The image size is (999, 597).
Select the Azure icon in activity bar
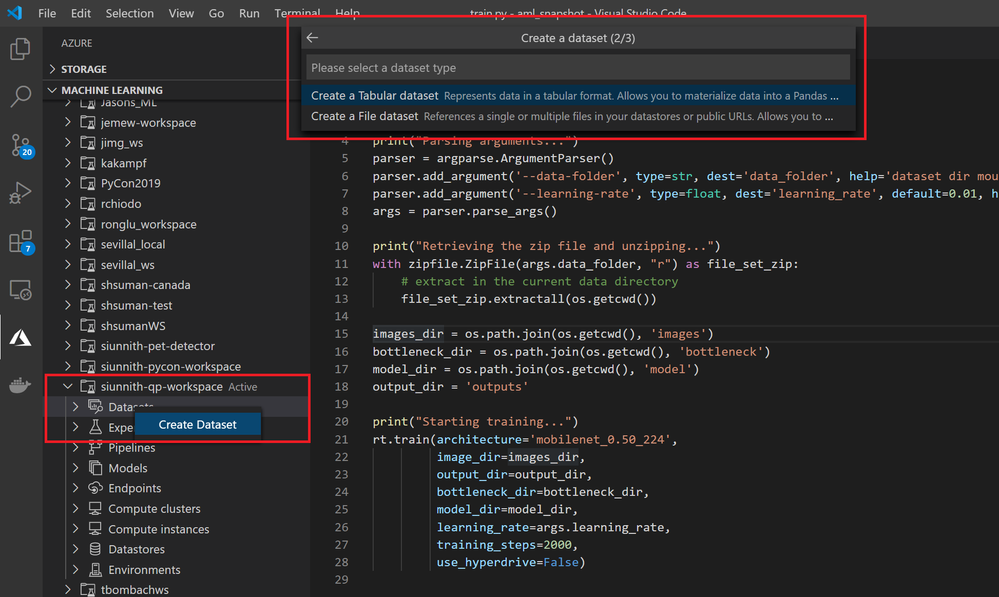20,338
